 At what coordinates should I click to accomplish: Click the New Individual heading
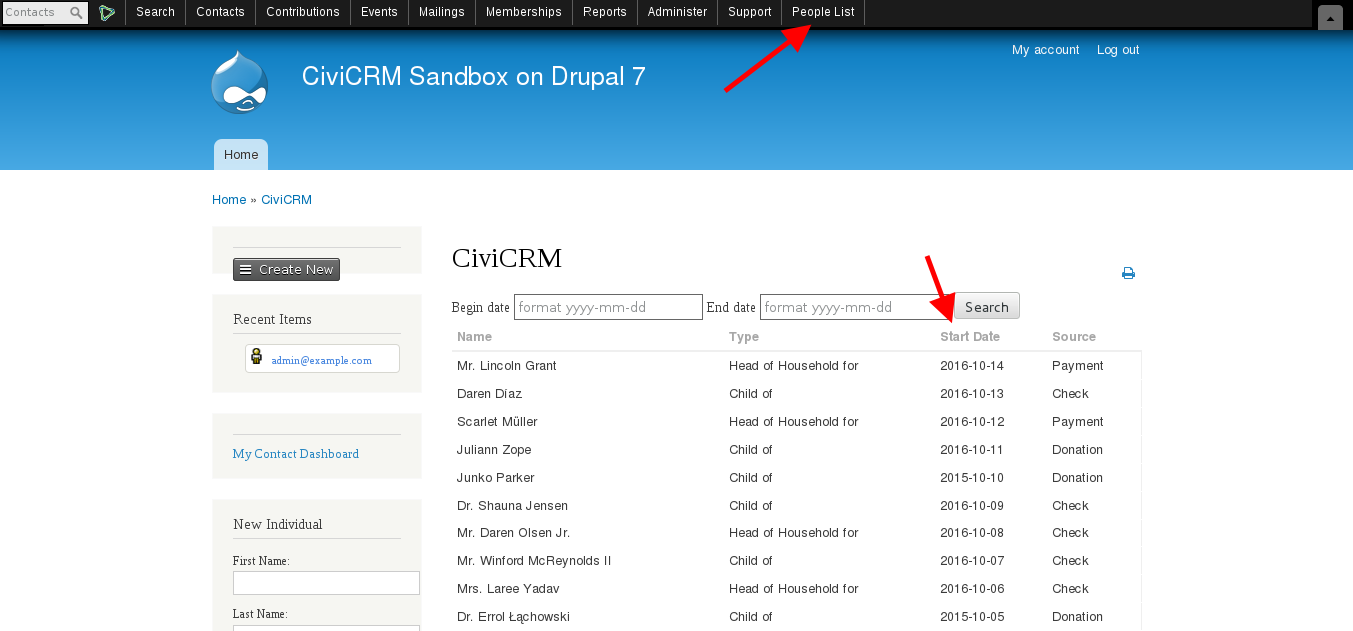point(278,525)
